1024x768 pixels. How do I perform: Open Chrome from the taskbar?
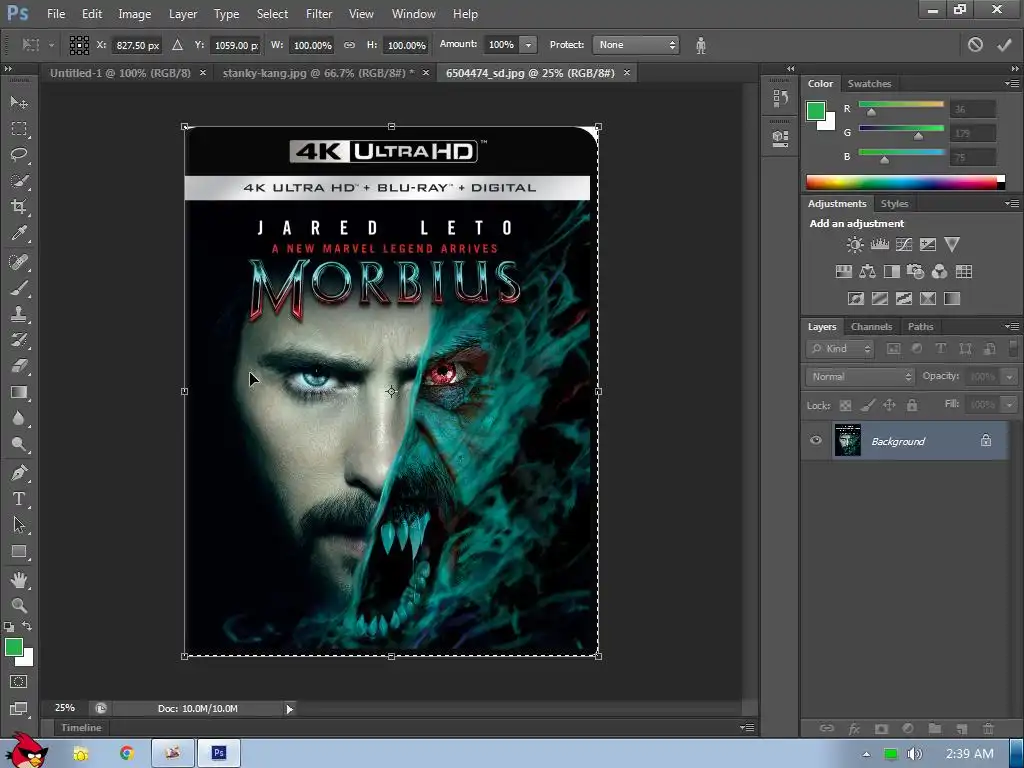[x=127, y=753]
